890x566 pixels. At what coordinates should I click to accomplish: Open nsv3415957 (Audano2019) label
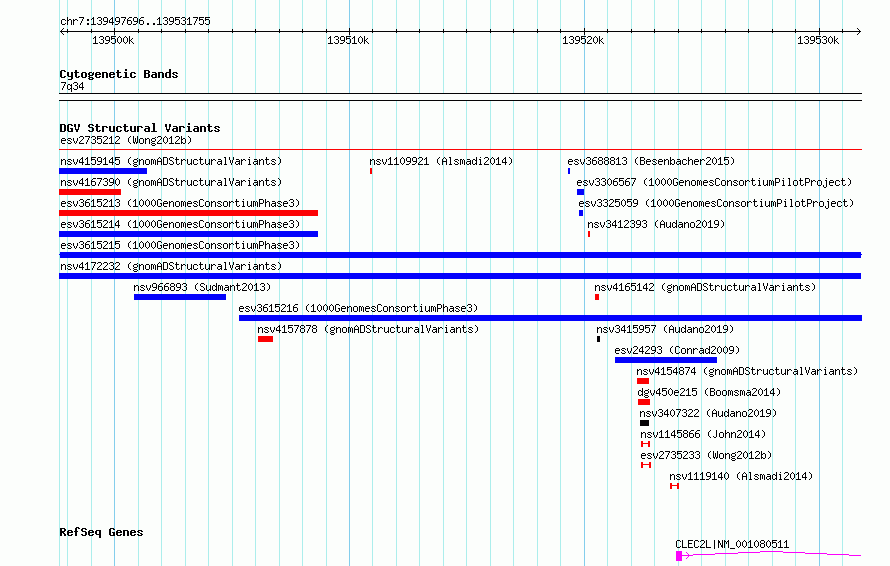(665, 329)
